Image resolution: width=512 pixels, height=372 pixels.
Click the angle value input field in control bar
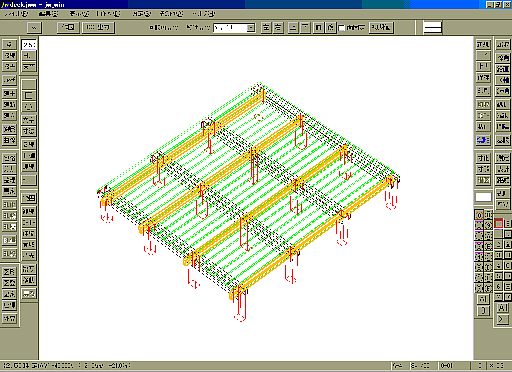tap(230, 28)
